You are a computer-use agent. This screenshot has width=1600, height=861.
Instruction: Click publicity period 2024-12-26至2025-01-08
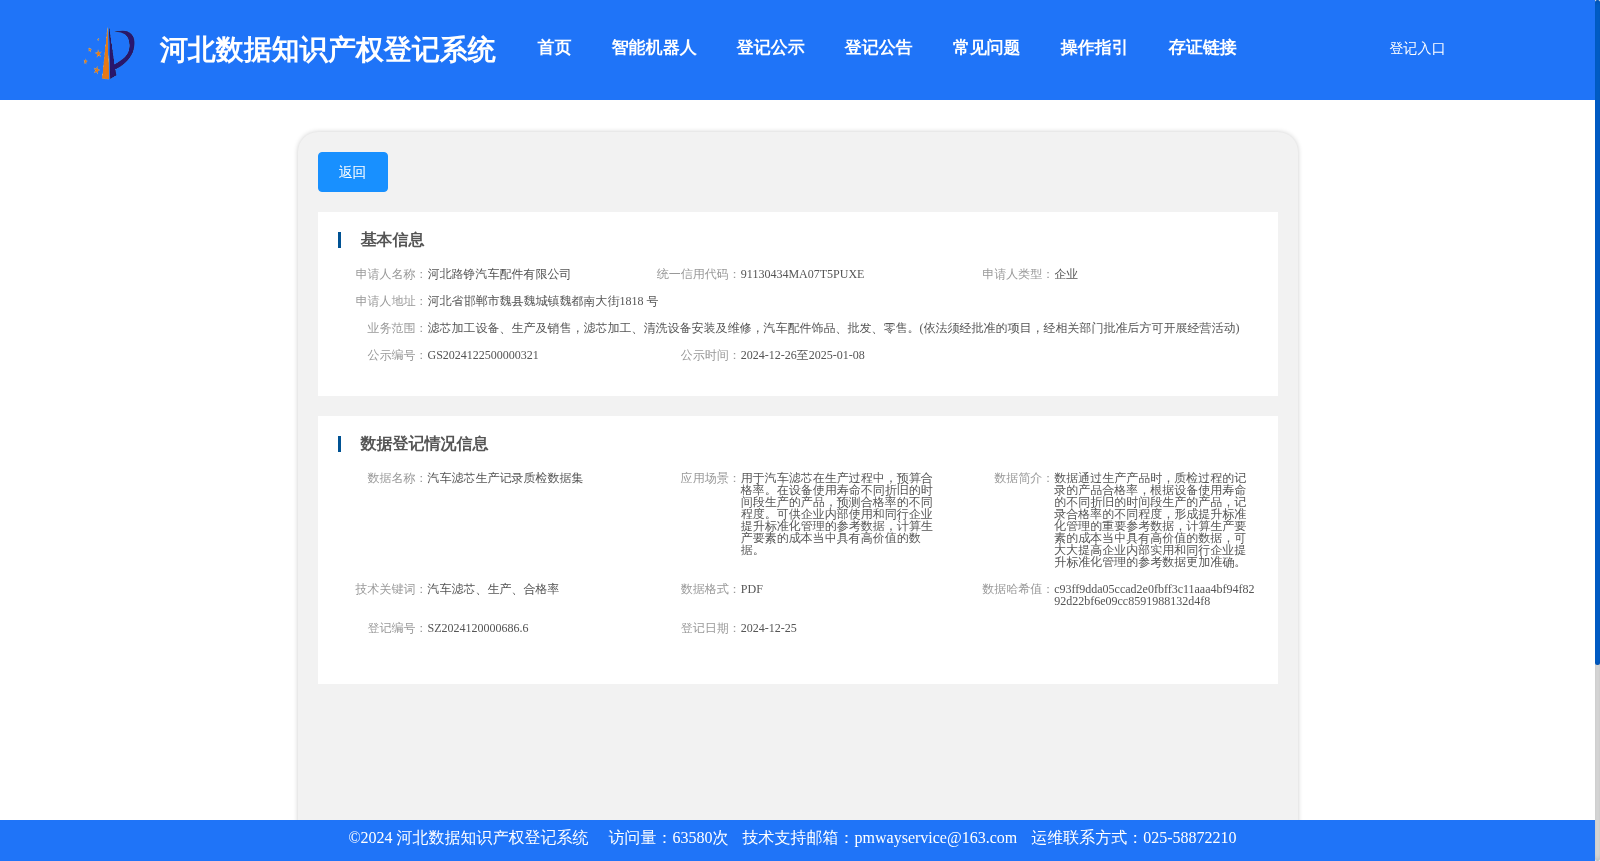[x=802, y=355]
